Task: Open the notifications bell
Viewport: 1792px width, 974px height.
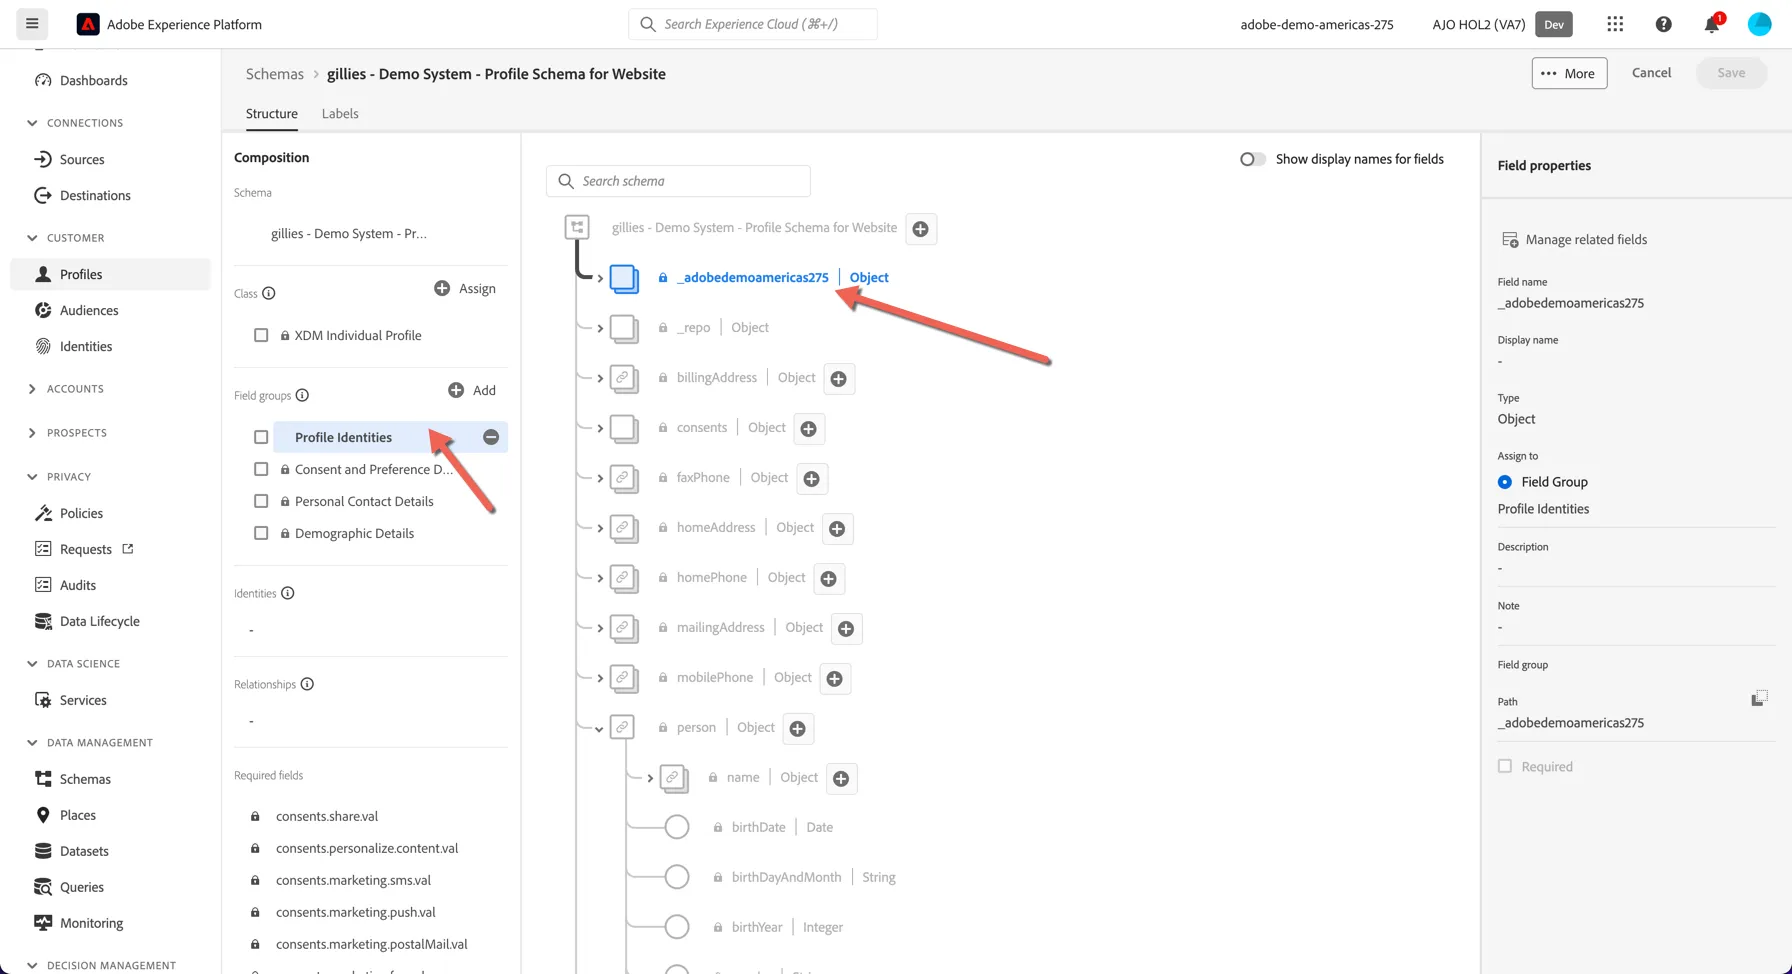Action: [x=1712, y=24]
